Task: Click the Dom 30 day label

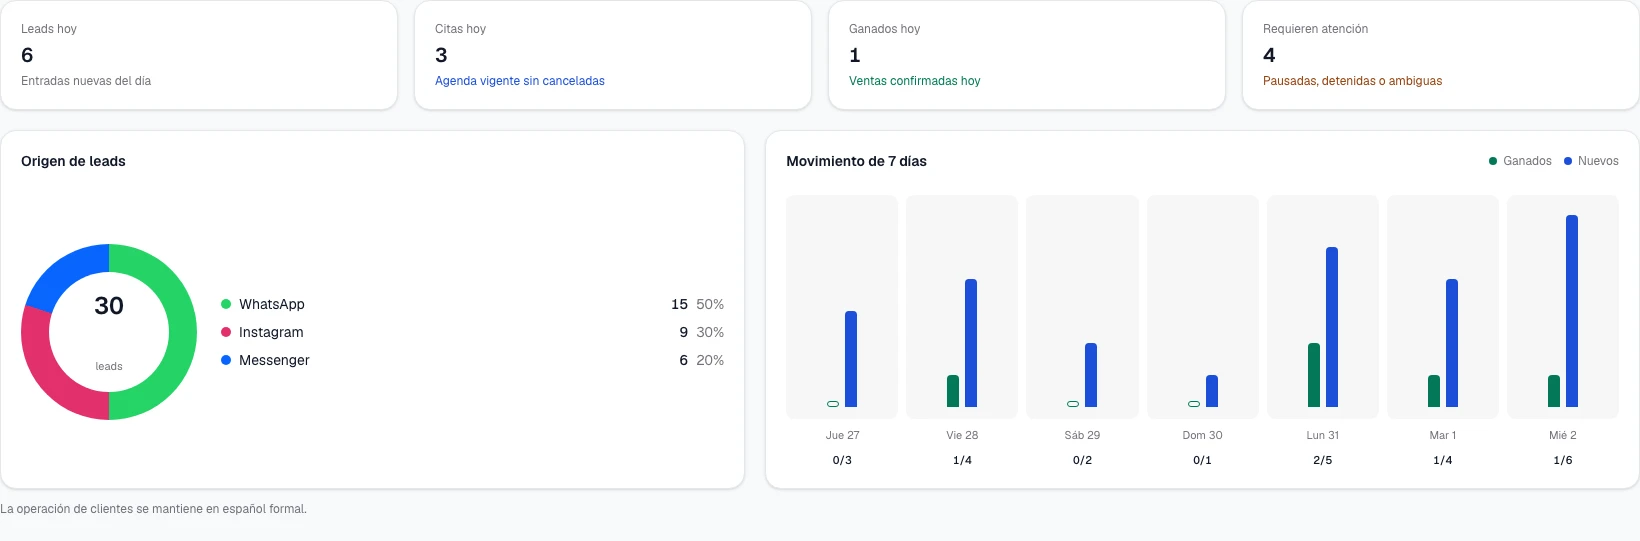Action: coord(1202,435)
